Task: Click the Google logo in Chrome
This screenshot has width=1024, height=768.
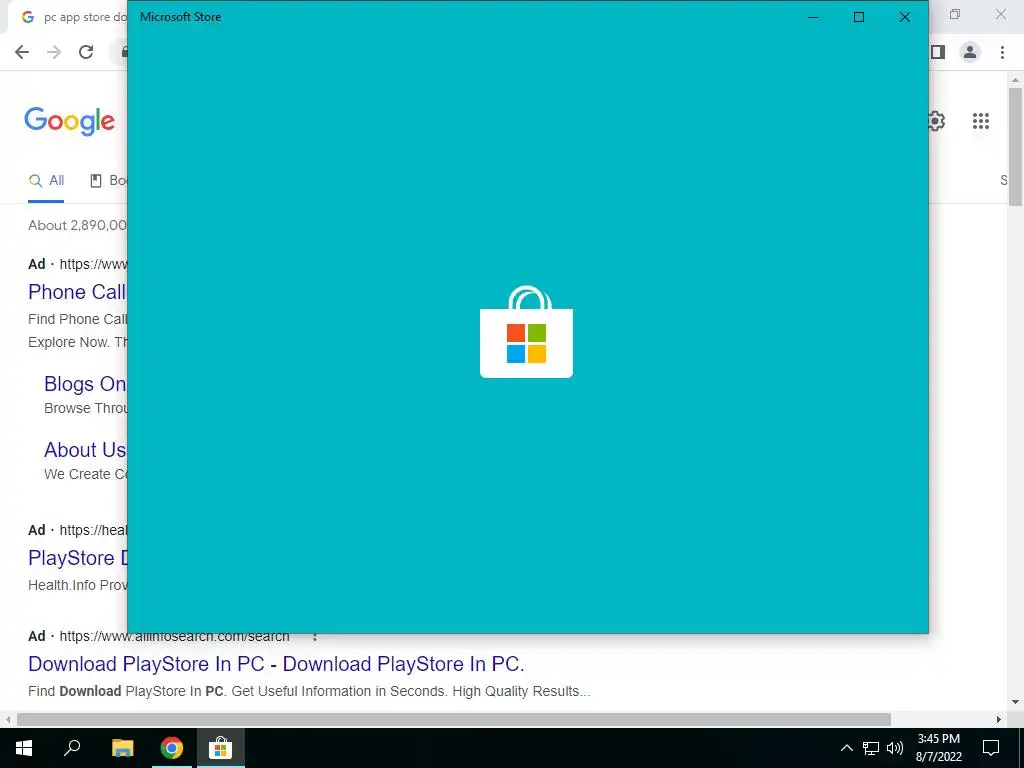Action: (69, 121)
